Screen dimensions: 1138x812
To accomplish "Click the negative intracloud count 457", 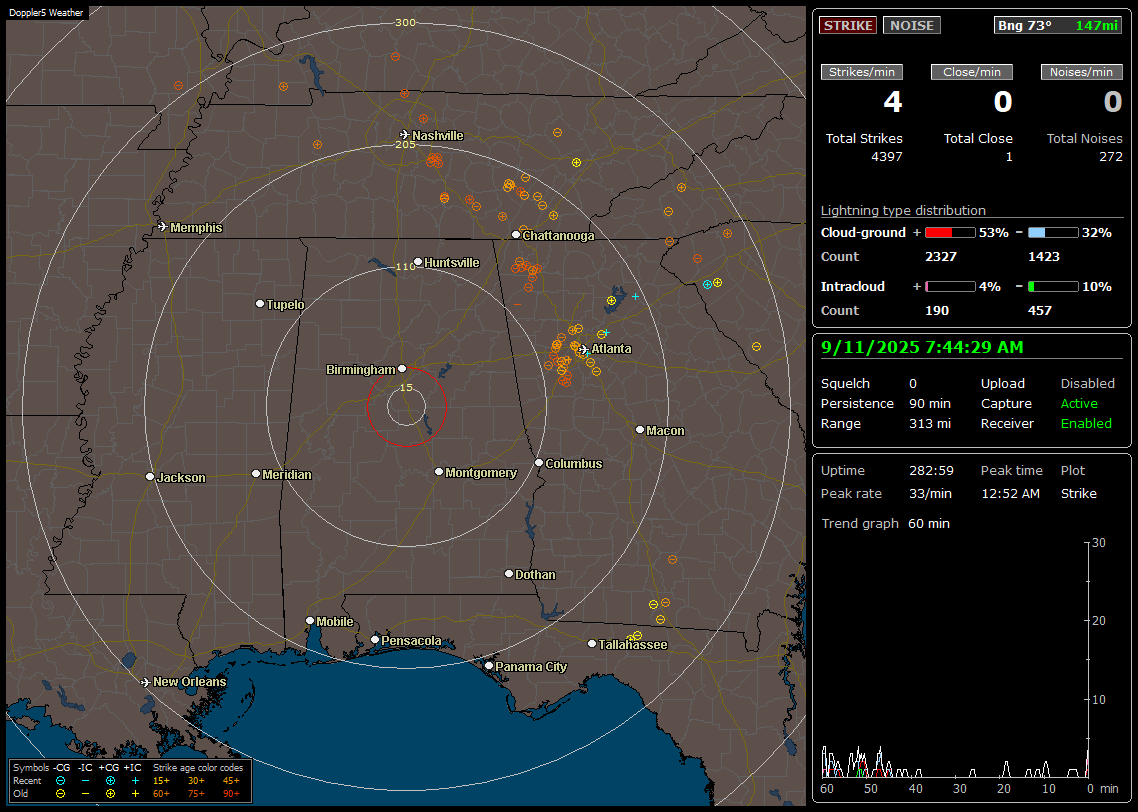I will (1040, 311).
